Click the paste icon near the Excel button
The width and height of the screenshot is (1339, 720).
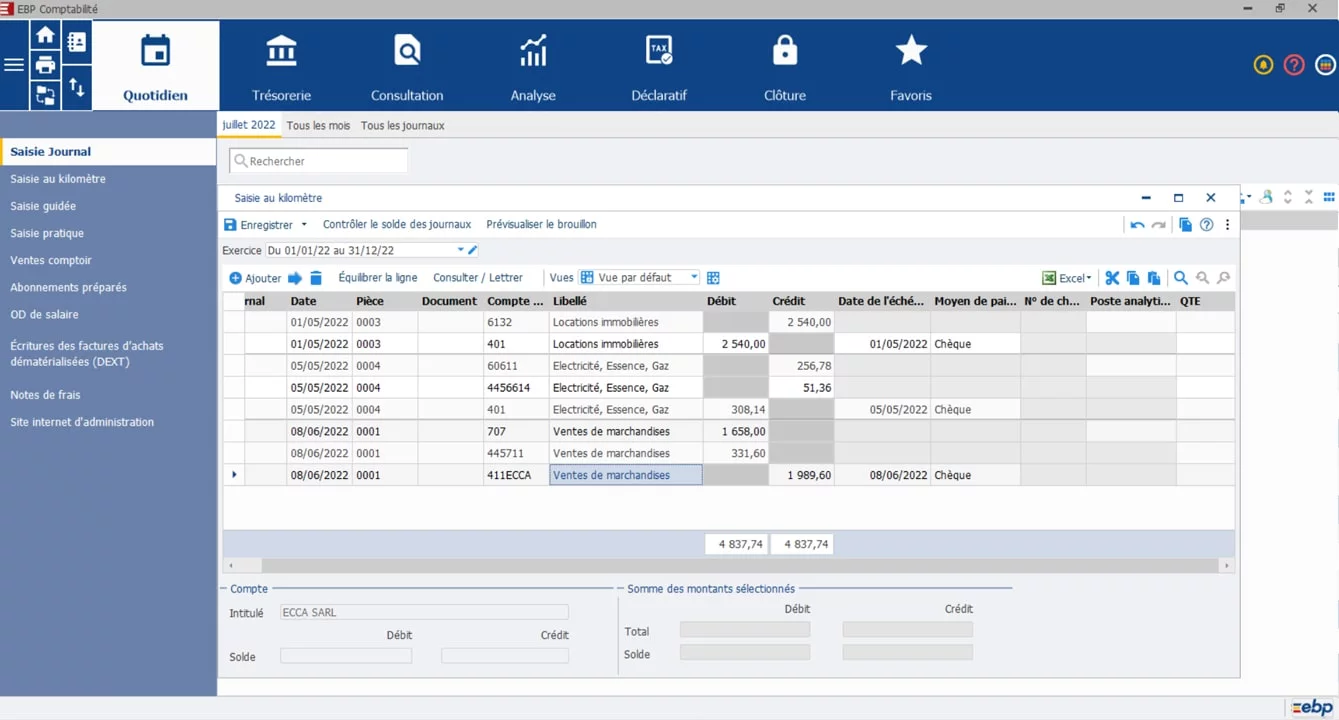point(1155,278)
